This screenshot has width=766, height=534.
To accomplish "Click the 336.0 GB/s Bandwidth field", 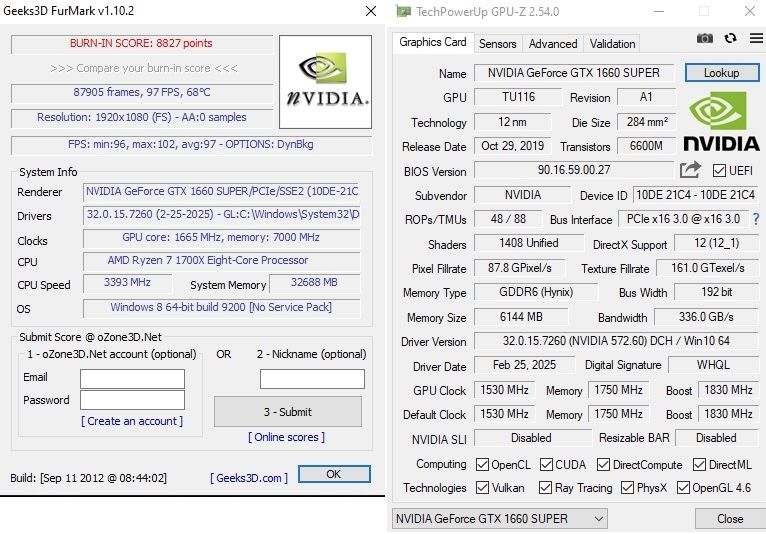I will (x=706, y=317).
